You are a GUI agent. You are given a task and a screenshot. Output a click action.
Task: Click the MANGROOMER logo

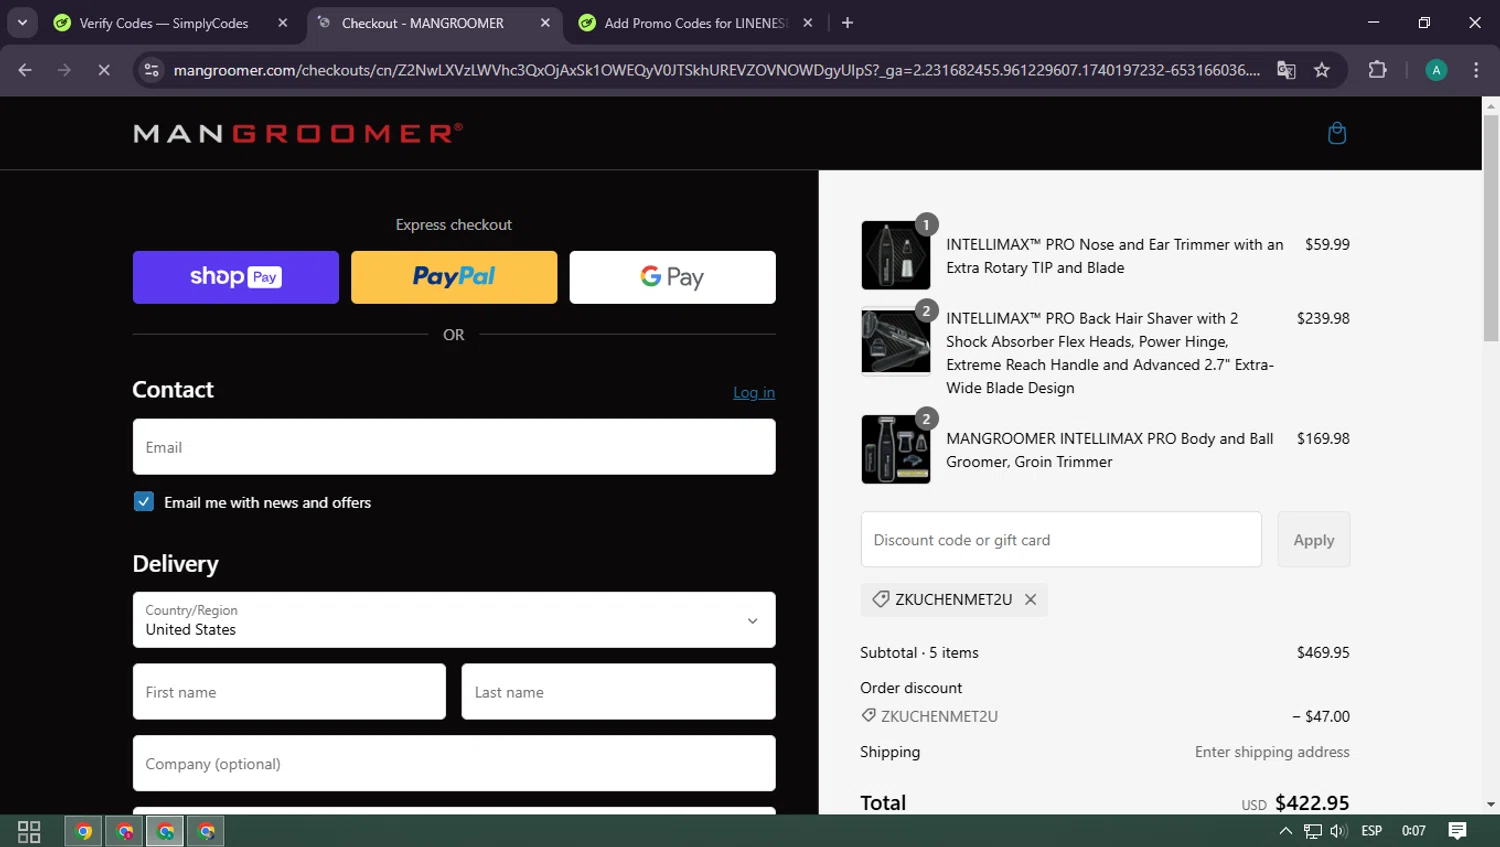click(298, 133)
